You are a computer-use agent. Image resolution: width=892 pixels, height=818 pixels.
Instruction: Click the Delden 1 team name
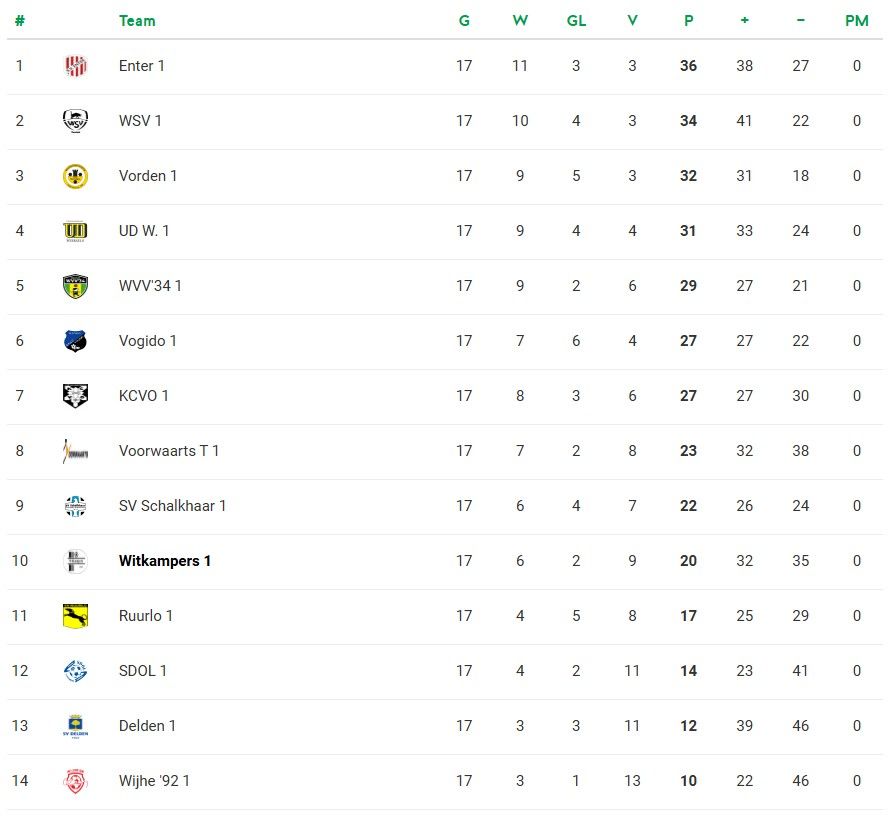147,726
